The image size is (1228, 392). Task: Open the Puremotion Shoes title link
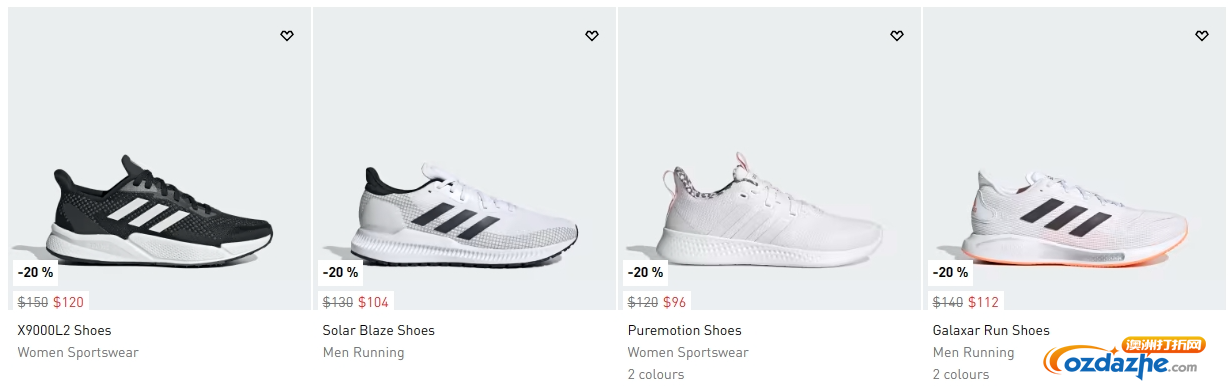[685, 330]
